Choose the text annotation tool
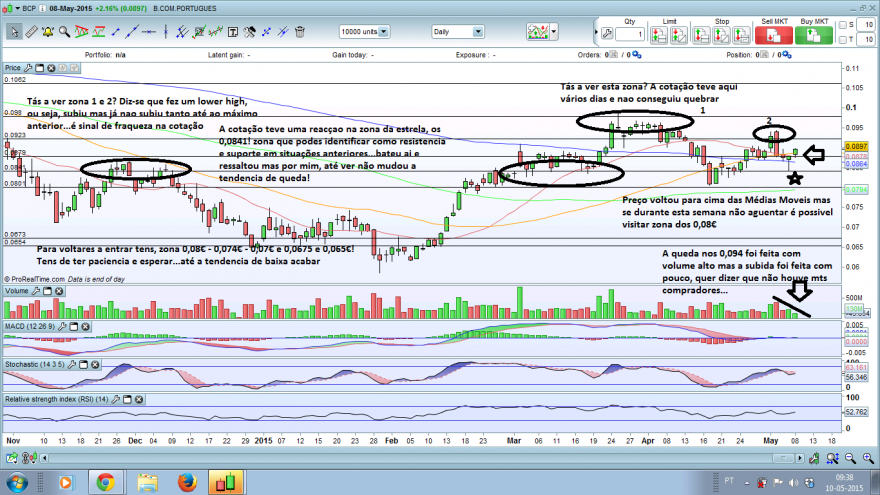 [x=232, y=32]
